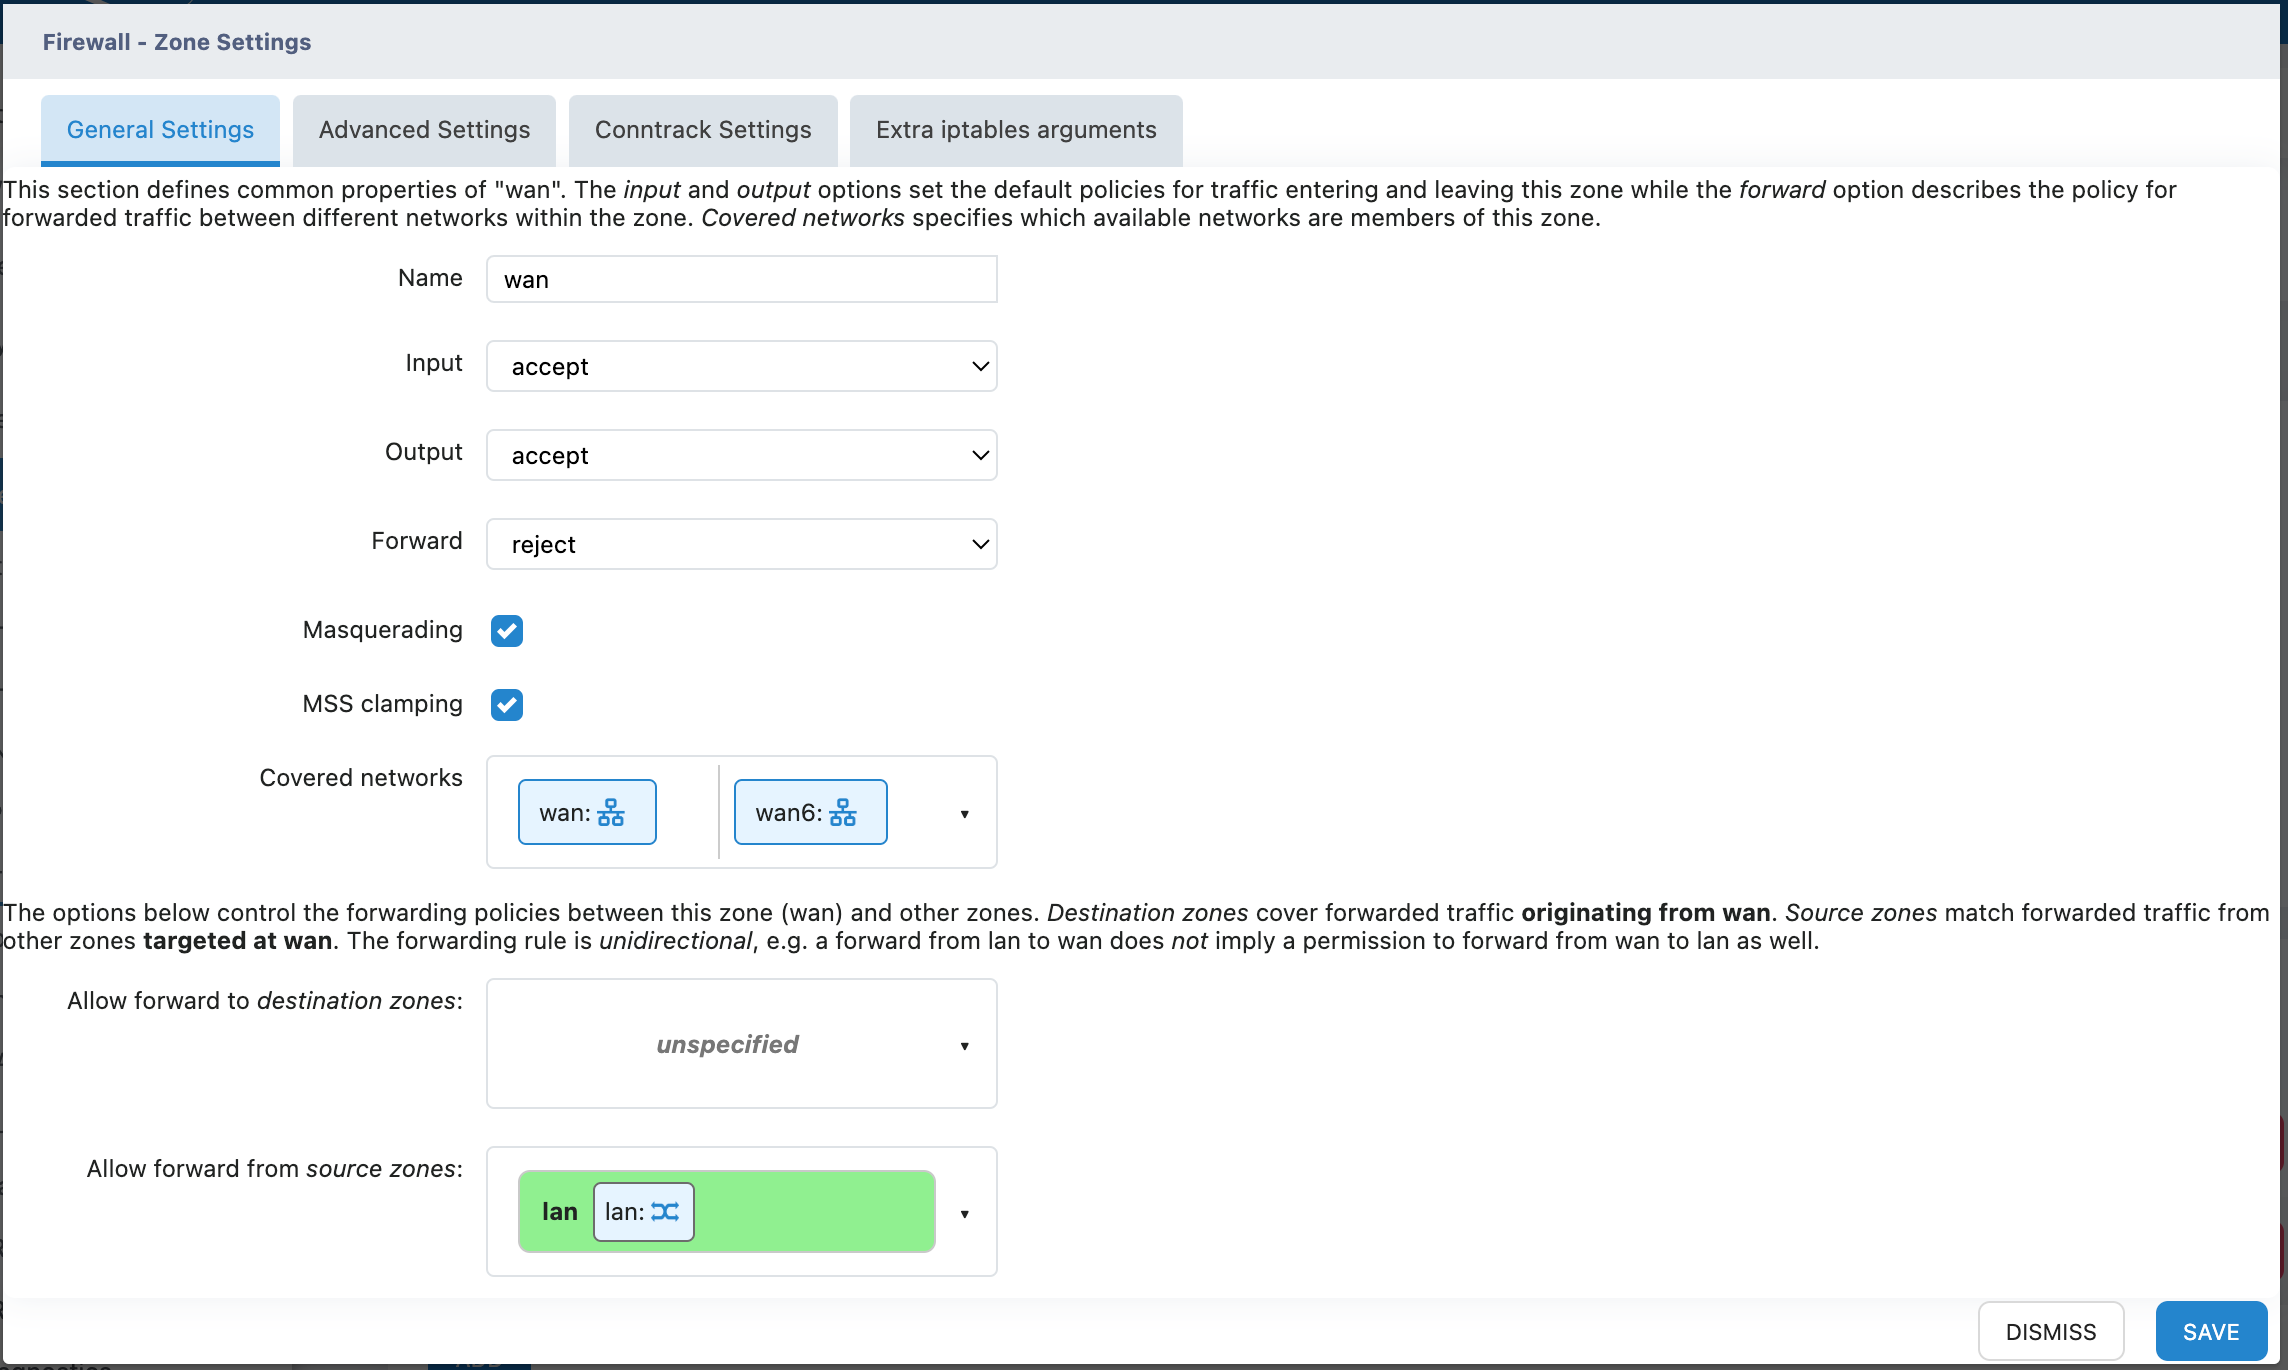Switch to the Advanced Settings tab
This screenshot has height=1370, width=2288.
[x=424, y=130]
